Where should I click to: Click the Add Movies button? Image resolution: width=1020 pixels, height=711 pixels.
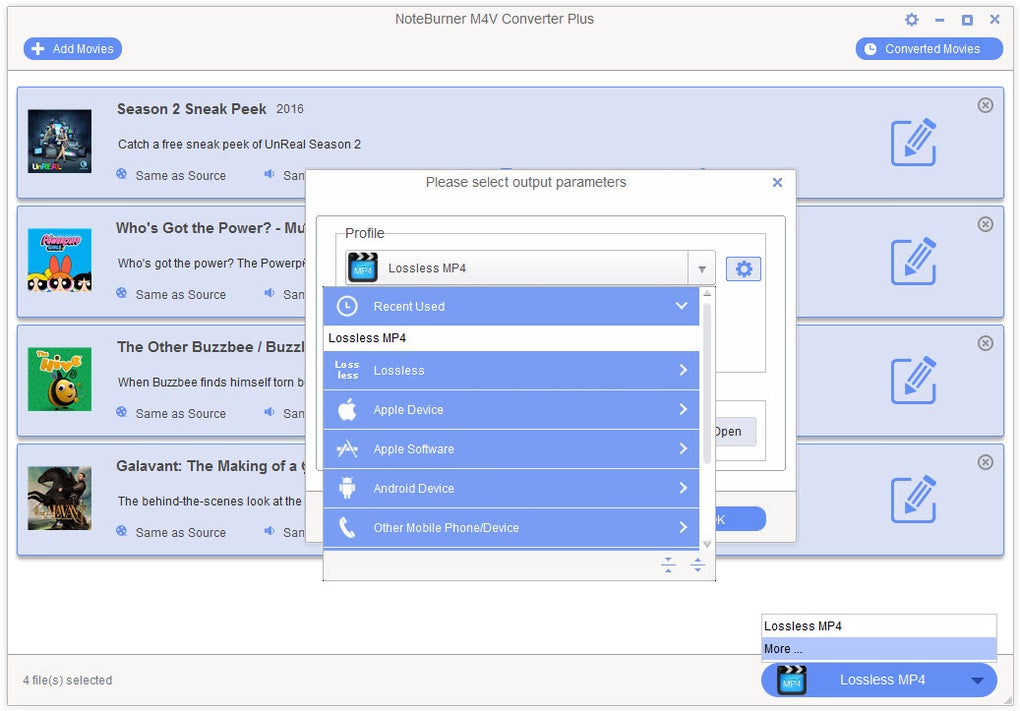pyautogui.click(x=73, y=49)
